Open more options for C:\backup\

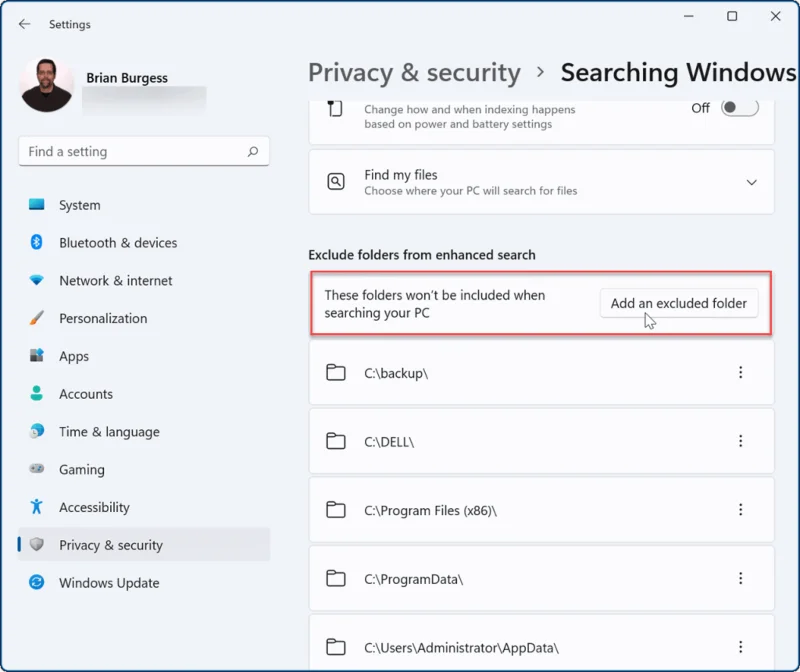point(740,372)
